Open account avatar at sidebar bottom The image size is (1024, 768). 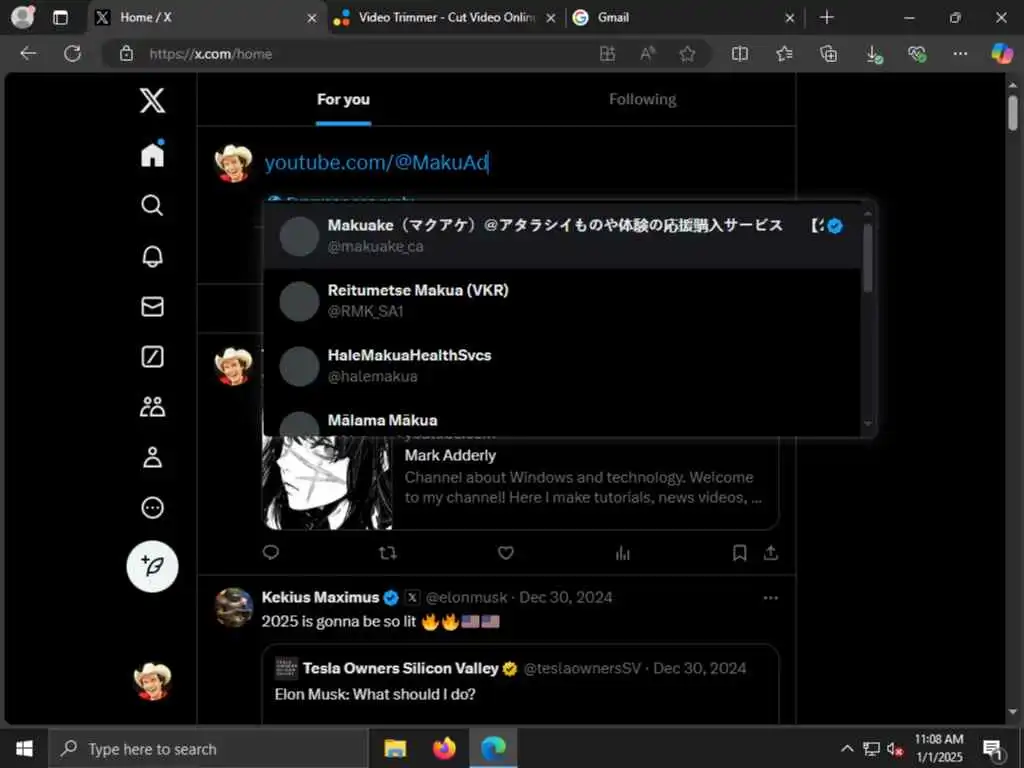pyautogui.click(x=152, y=681)
